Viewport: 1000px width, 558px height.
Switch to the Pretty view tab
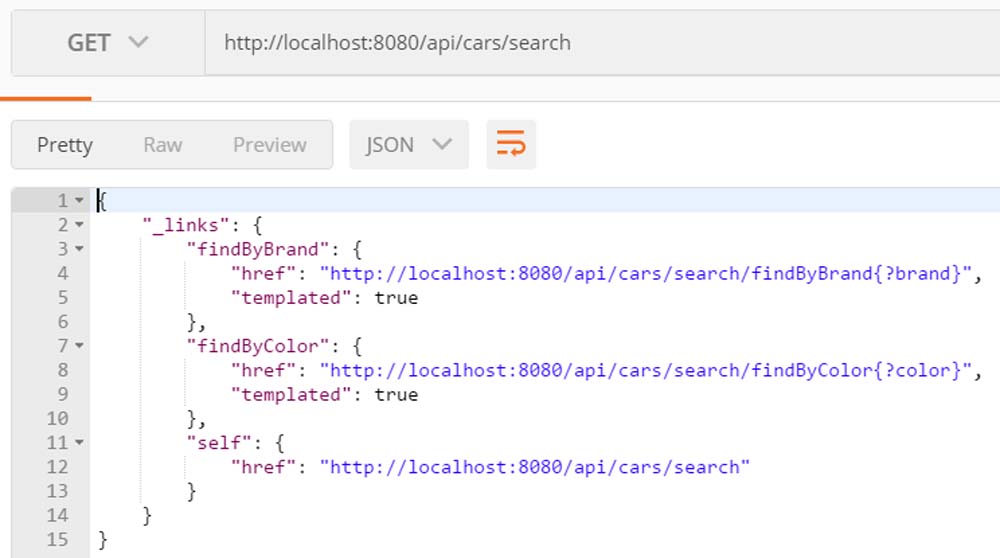point(65,145)
